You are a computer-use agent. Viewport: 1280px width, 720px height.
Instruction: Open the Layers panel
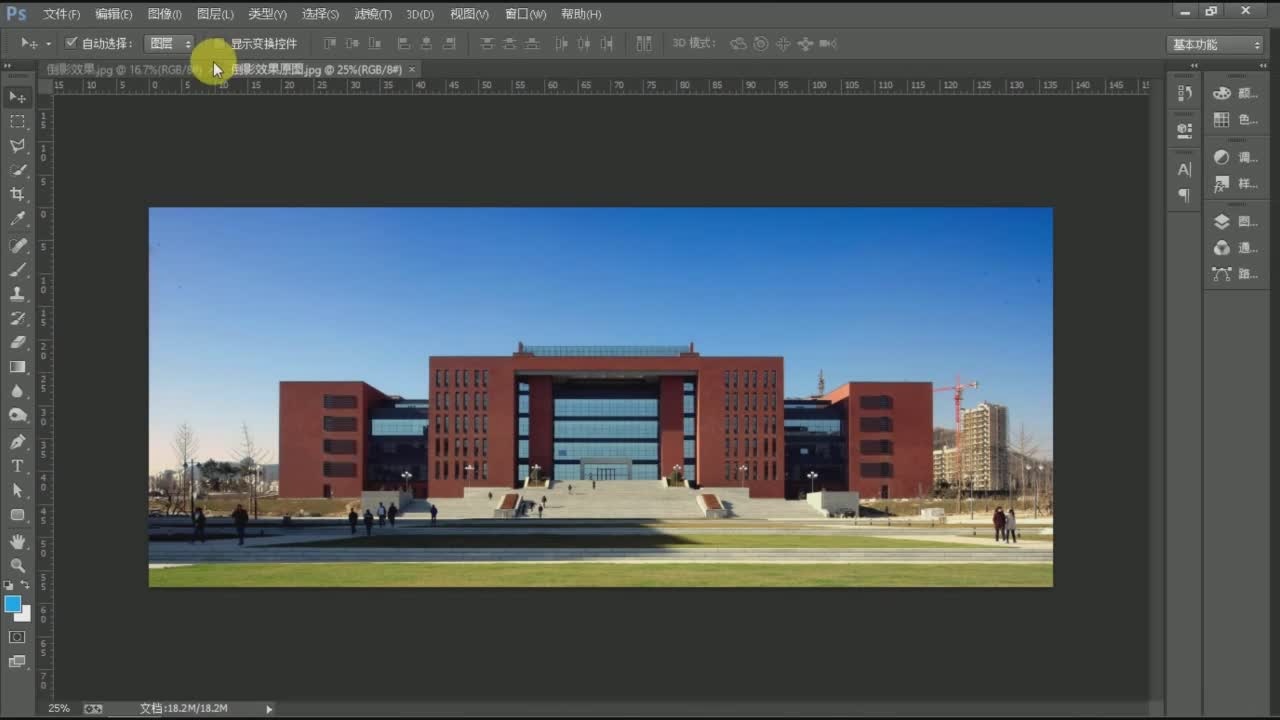point(1236,222)
